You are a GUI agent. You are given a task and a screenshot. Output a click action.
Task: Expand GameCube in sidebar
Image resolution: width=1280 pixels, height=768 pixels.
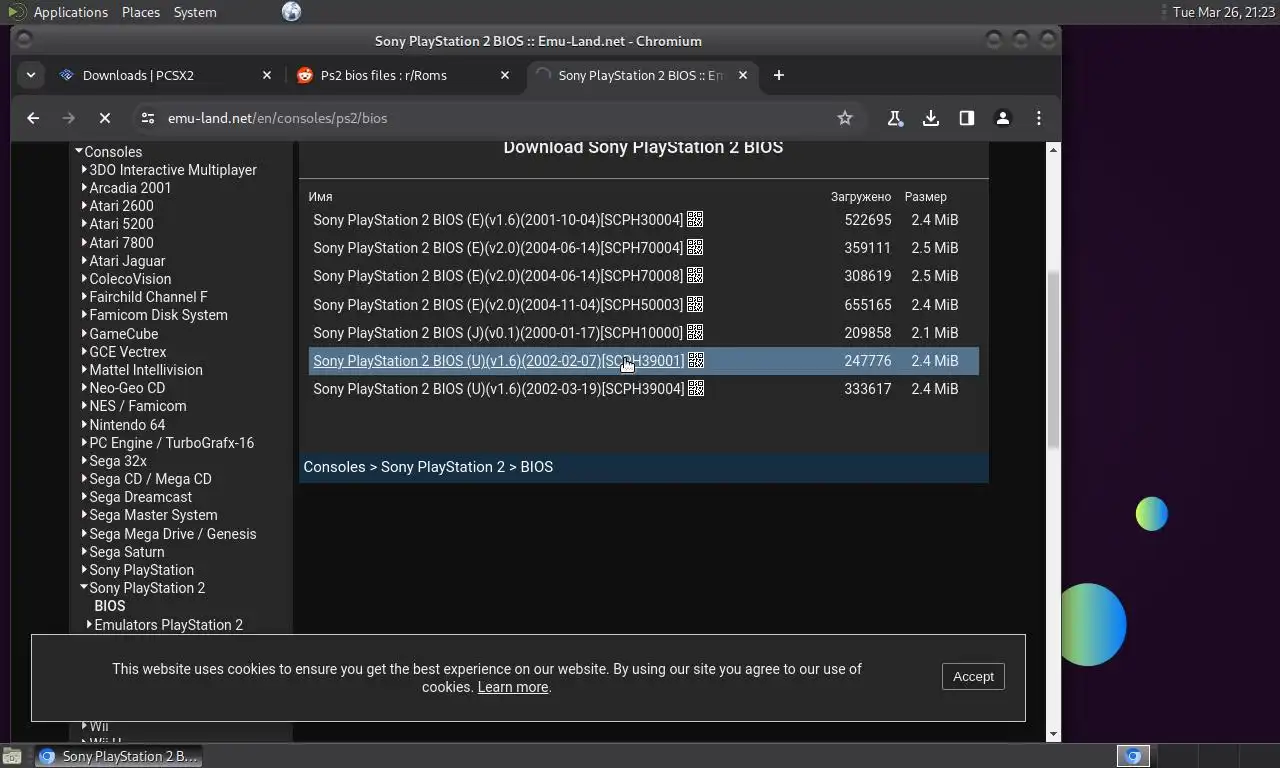point(85,333)
